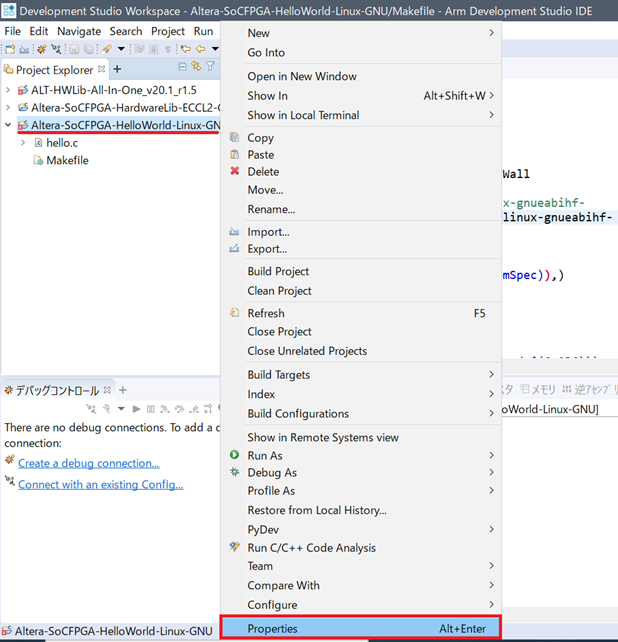618x642 pixels.
Task: Click the New project wizard toolbar icon
Action: click(x=10, y=49)
